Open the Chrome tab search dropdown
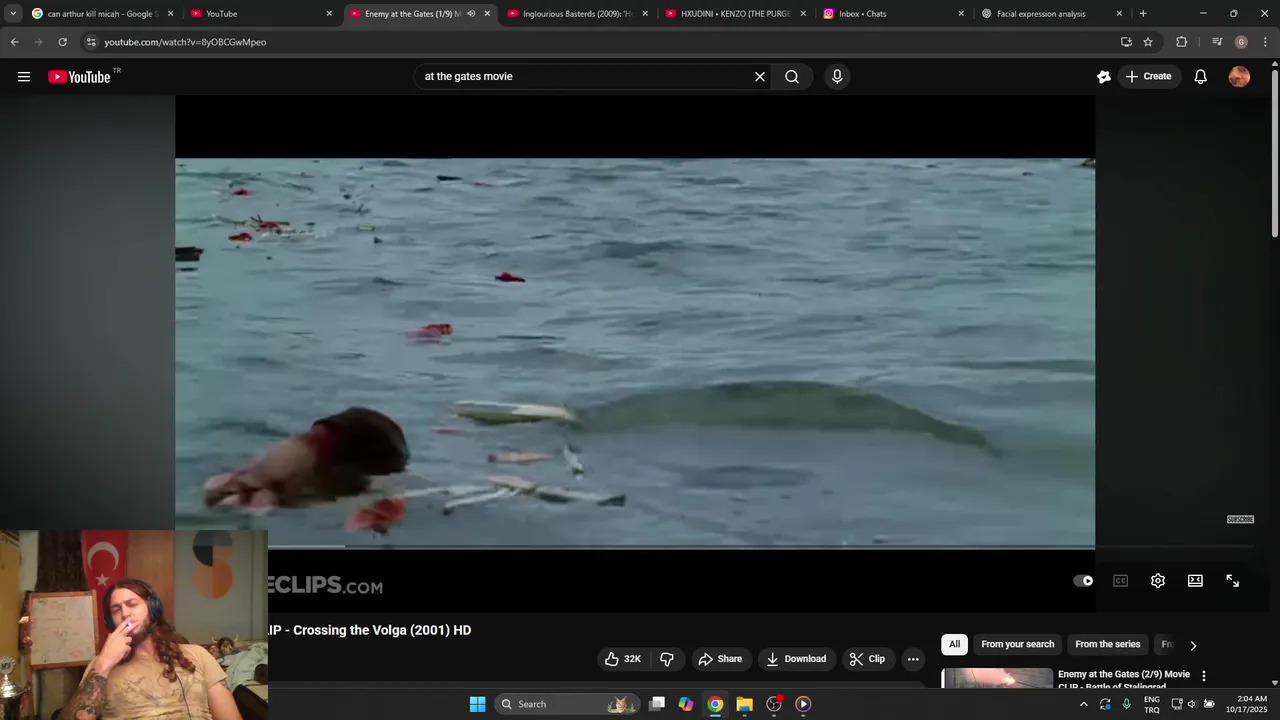Screen dimensions: 1280x720 [13, 14]
